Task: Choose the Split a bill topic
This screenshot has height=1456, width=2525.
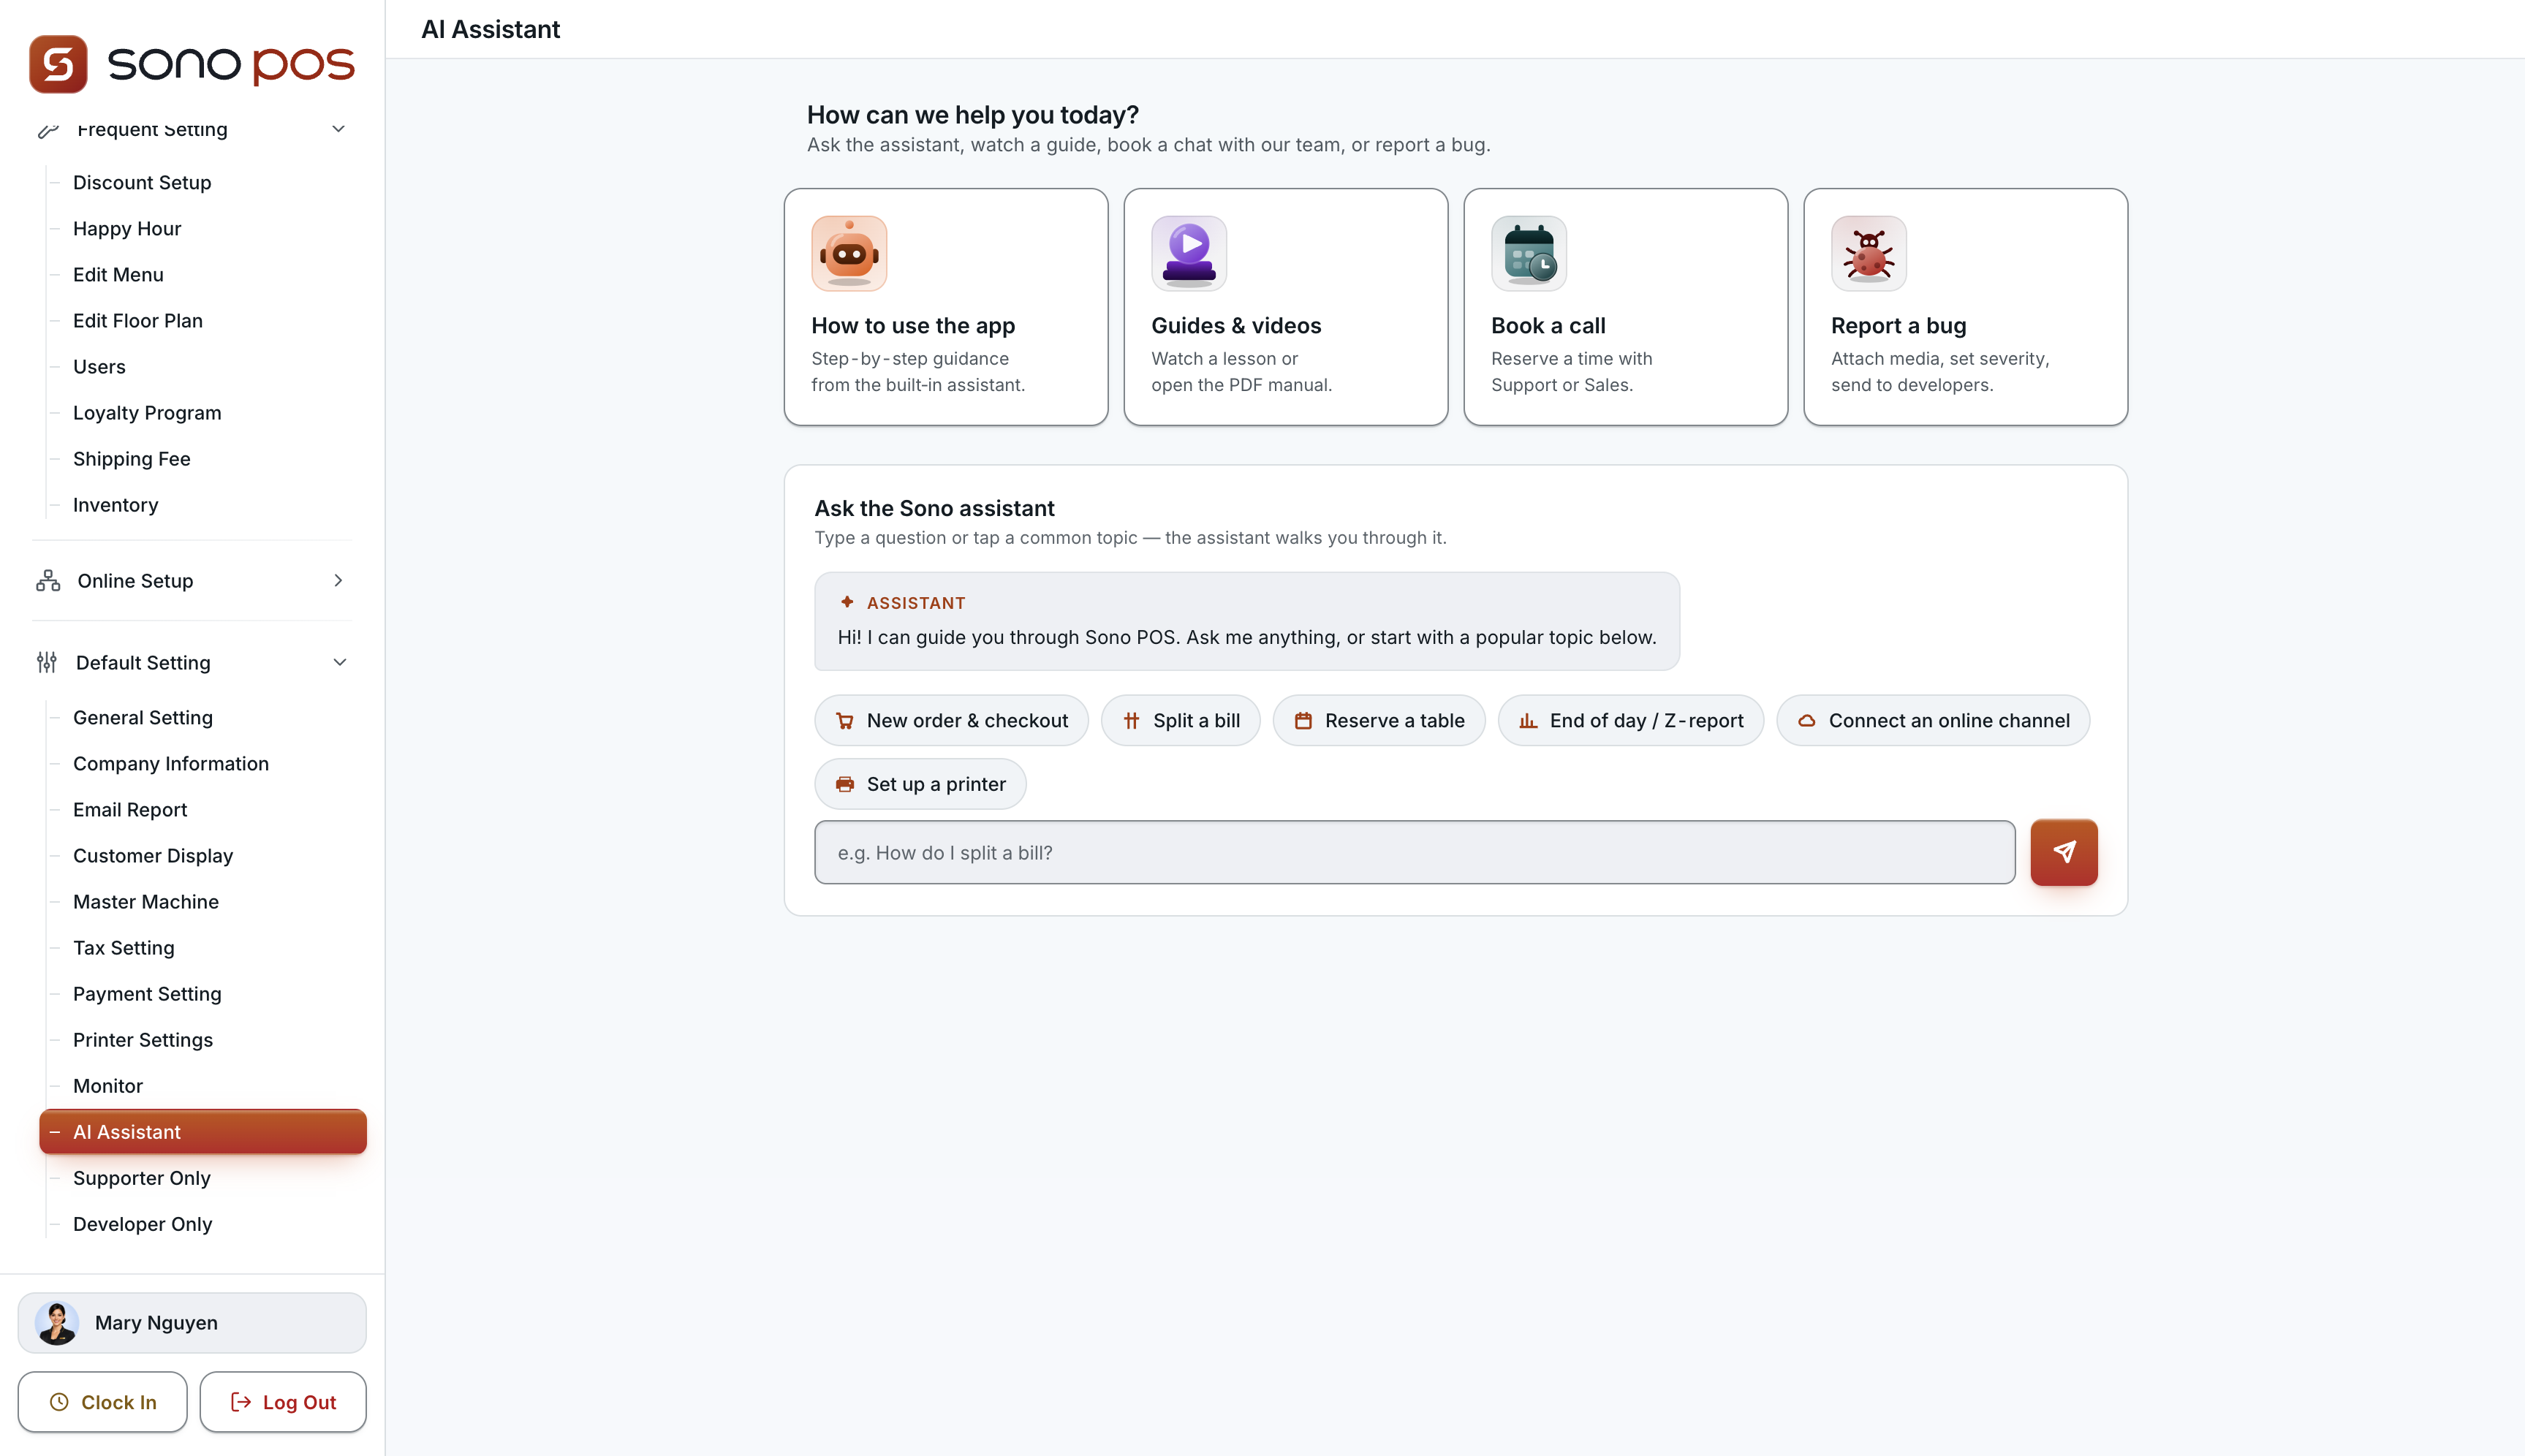Action: 1181,720
